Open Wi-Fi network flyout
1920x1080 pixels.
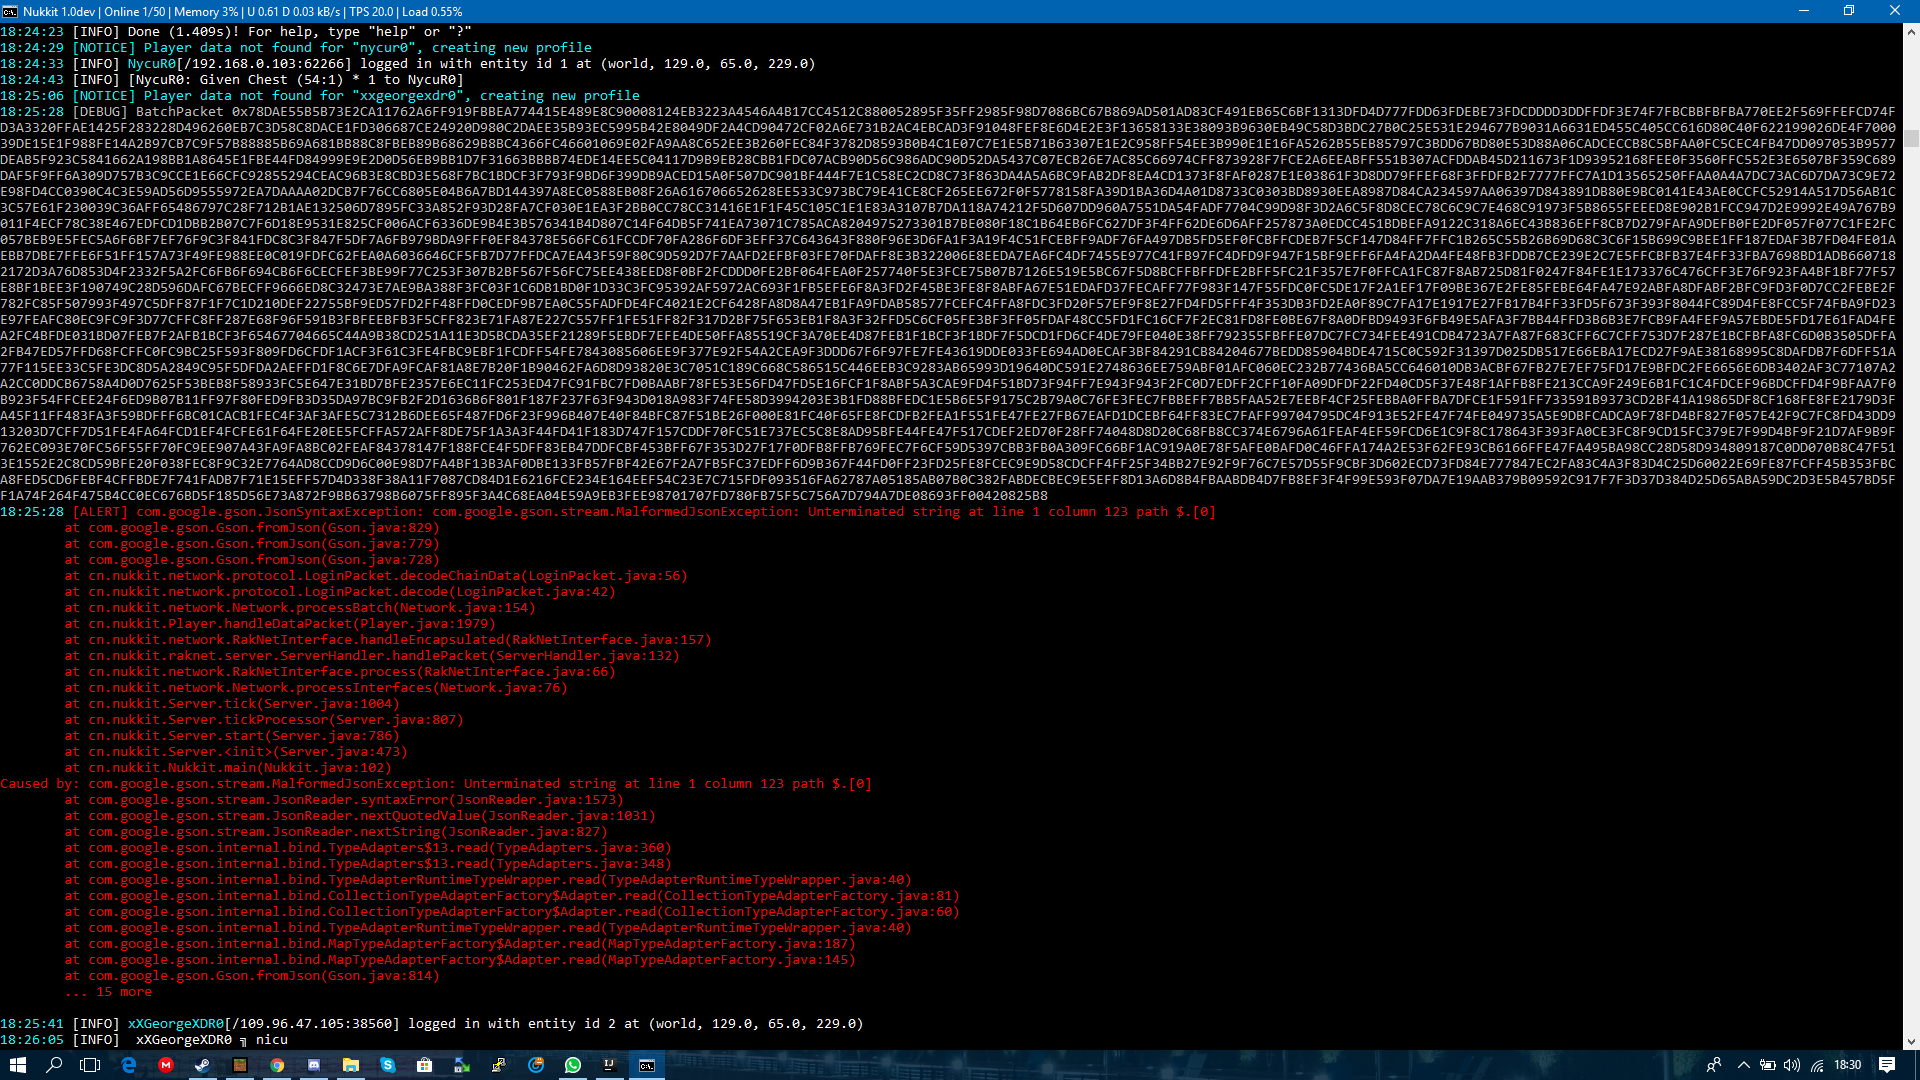(1817, 1065)
